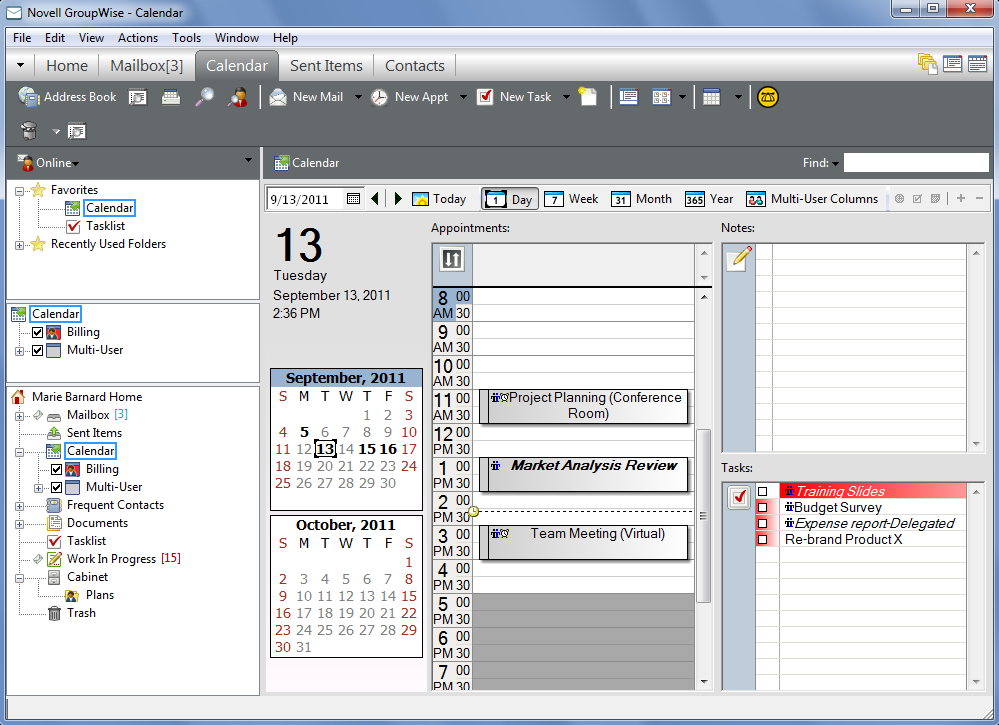Collapse the Favorites tree node

(19, 190)
